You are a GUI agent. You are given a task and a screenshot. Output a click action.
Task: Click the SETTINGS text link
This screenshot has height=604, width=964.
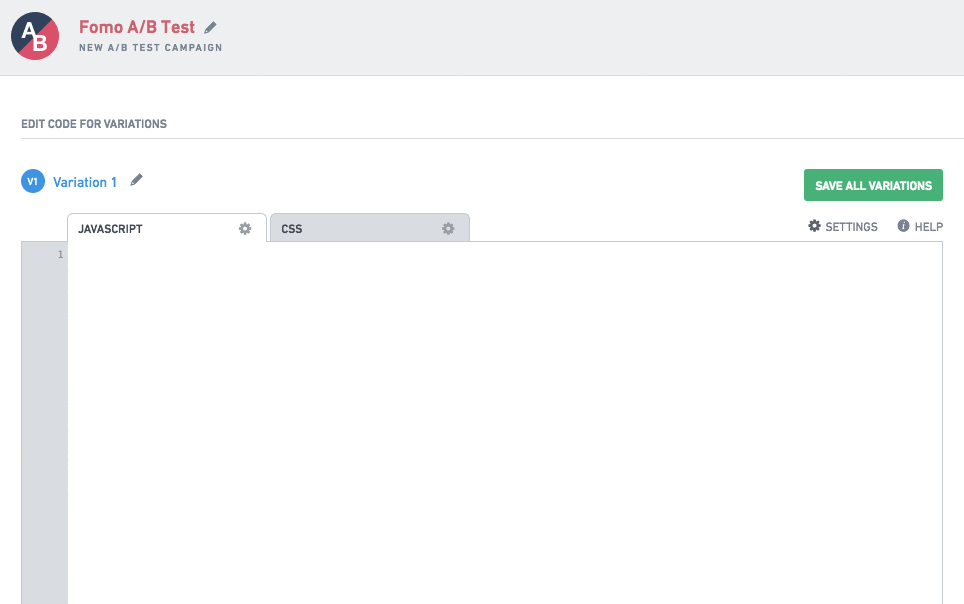(851, 227)
